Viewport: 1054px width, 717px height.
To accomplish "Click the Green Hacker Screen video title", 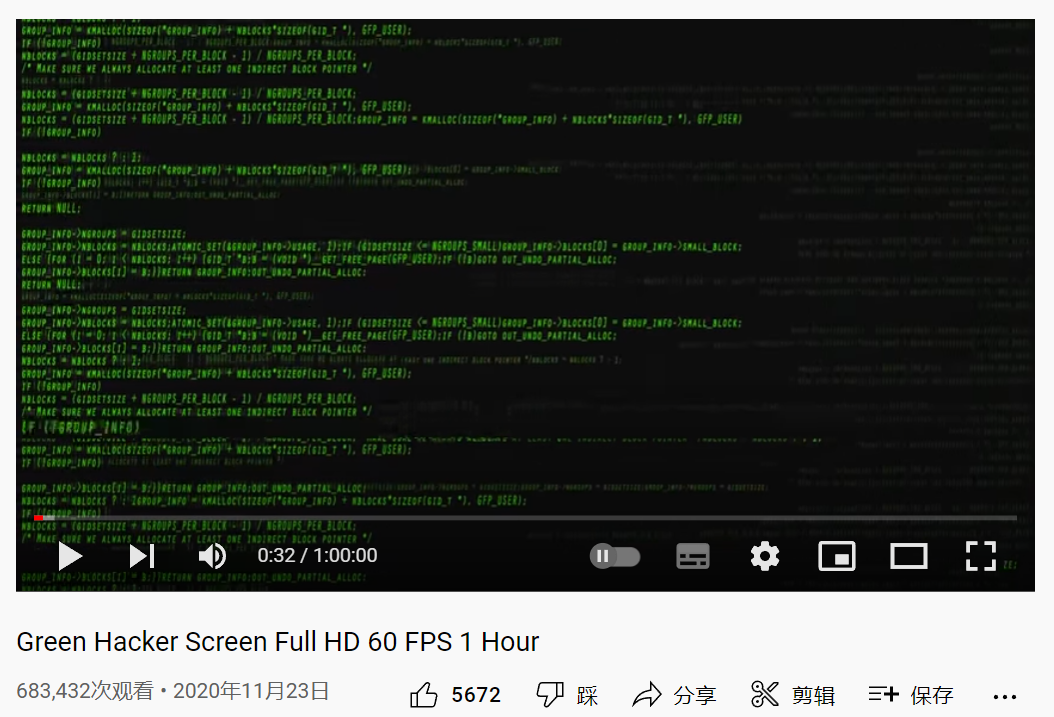I will pos(278,642).
